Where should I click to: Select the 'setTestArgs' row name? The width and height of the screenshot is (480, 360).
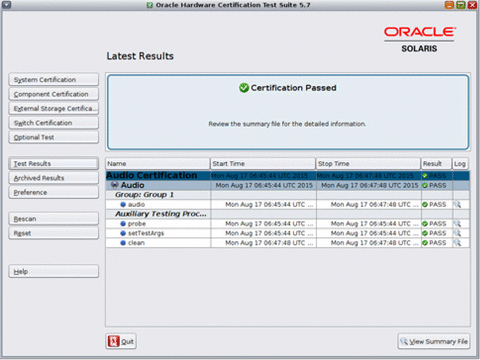tap(146, 233)
